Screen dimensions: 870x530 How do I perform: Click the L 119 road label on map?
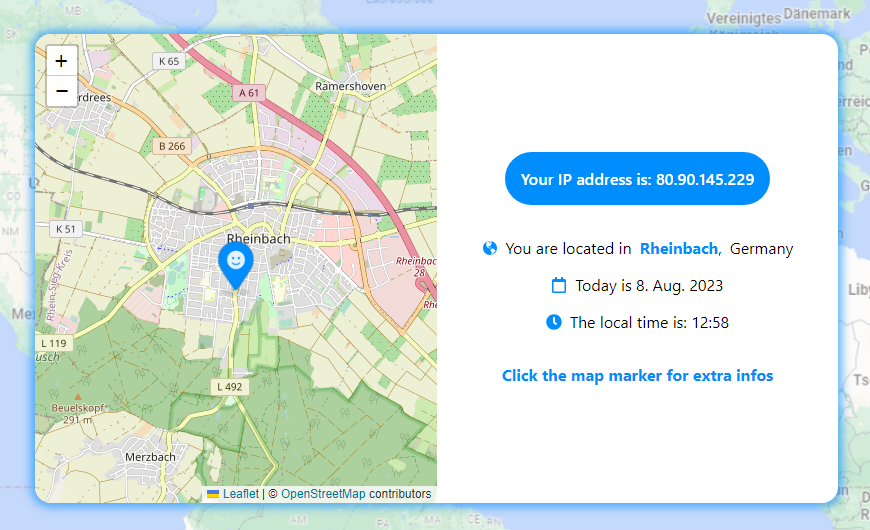pos(54,343)
